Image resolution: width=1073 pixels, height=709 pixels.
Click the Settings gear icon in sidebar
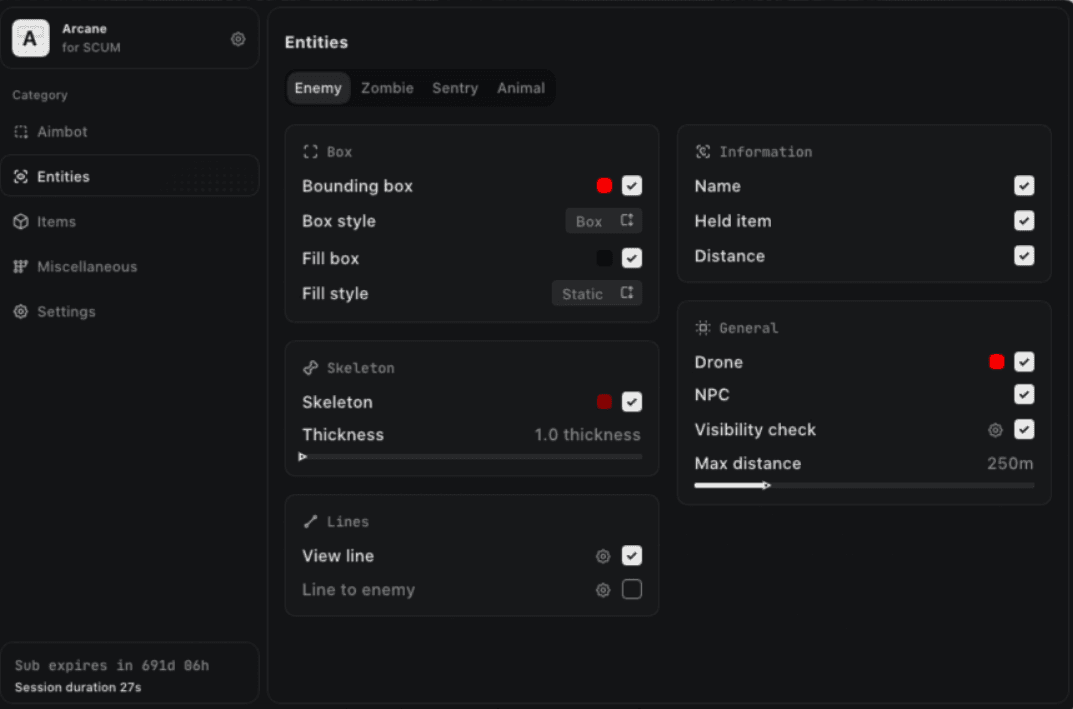21,312
